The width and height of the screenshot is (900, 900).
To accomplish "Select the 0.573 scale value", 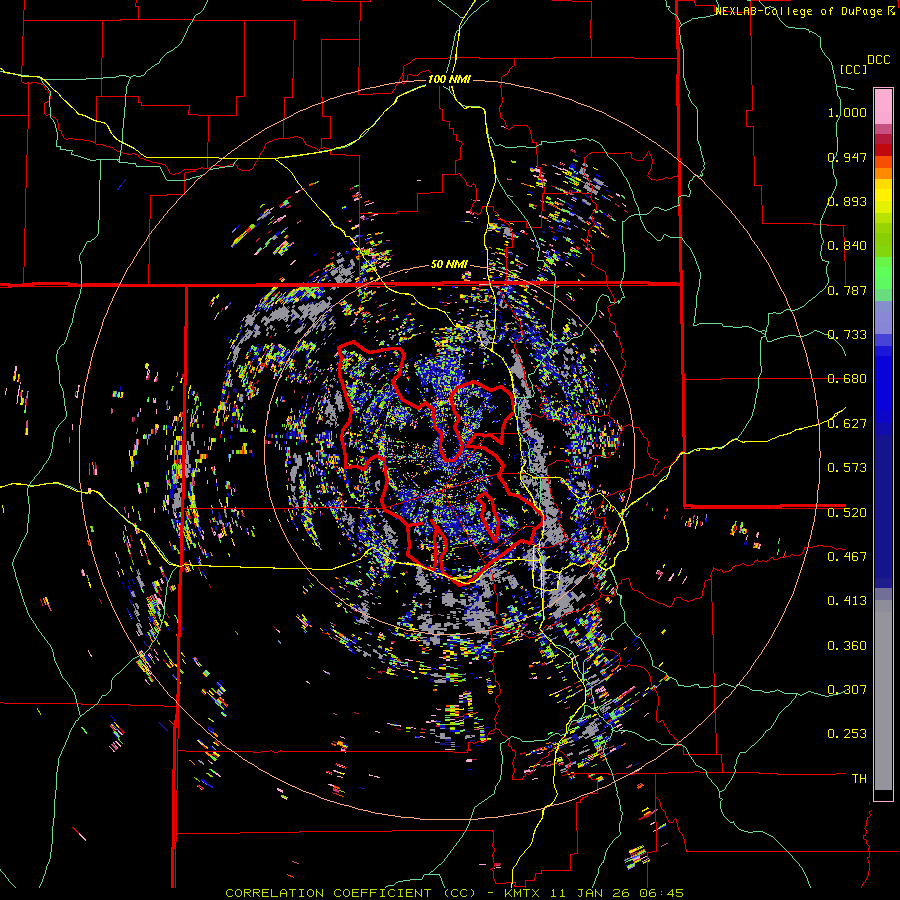I will click(847, 468).
